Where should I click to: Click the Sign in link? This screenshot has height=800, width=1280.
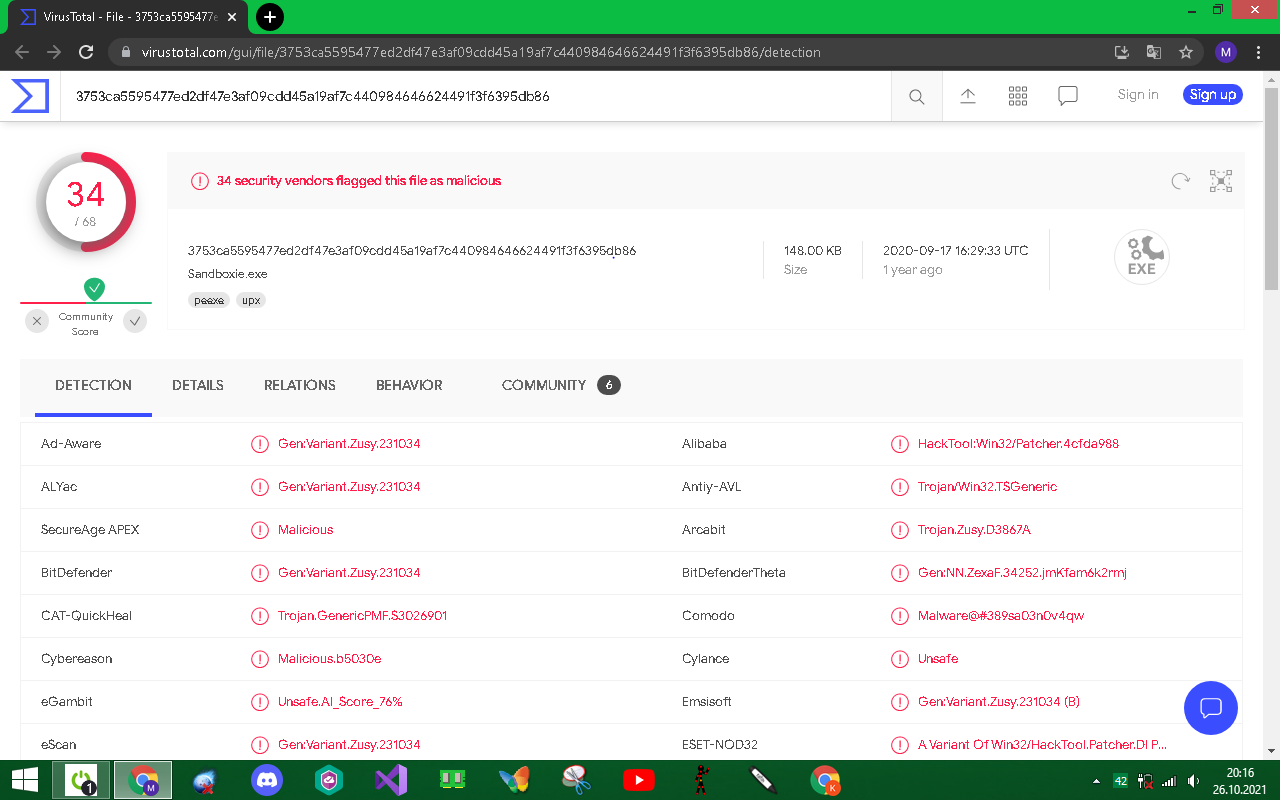click(1138, 95)
